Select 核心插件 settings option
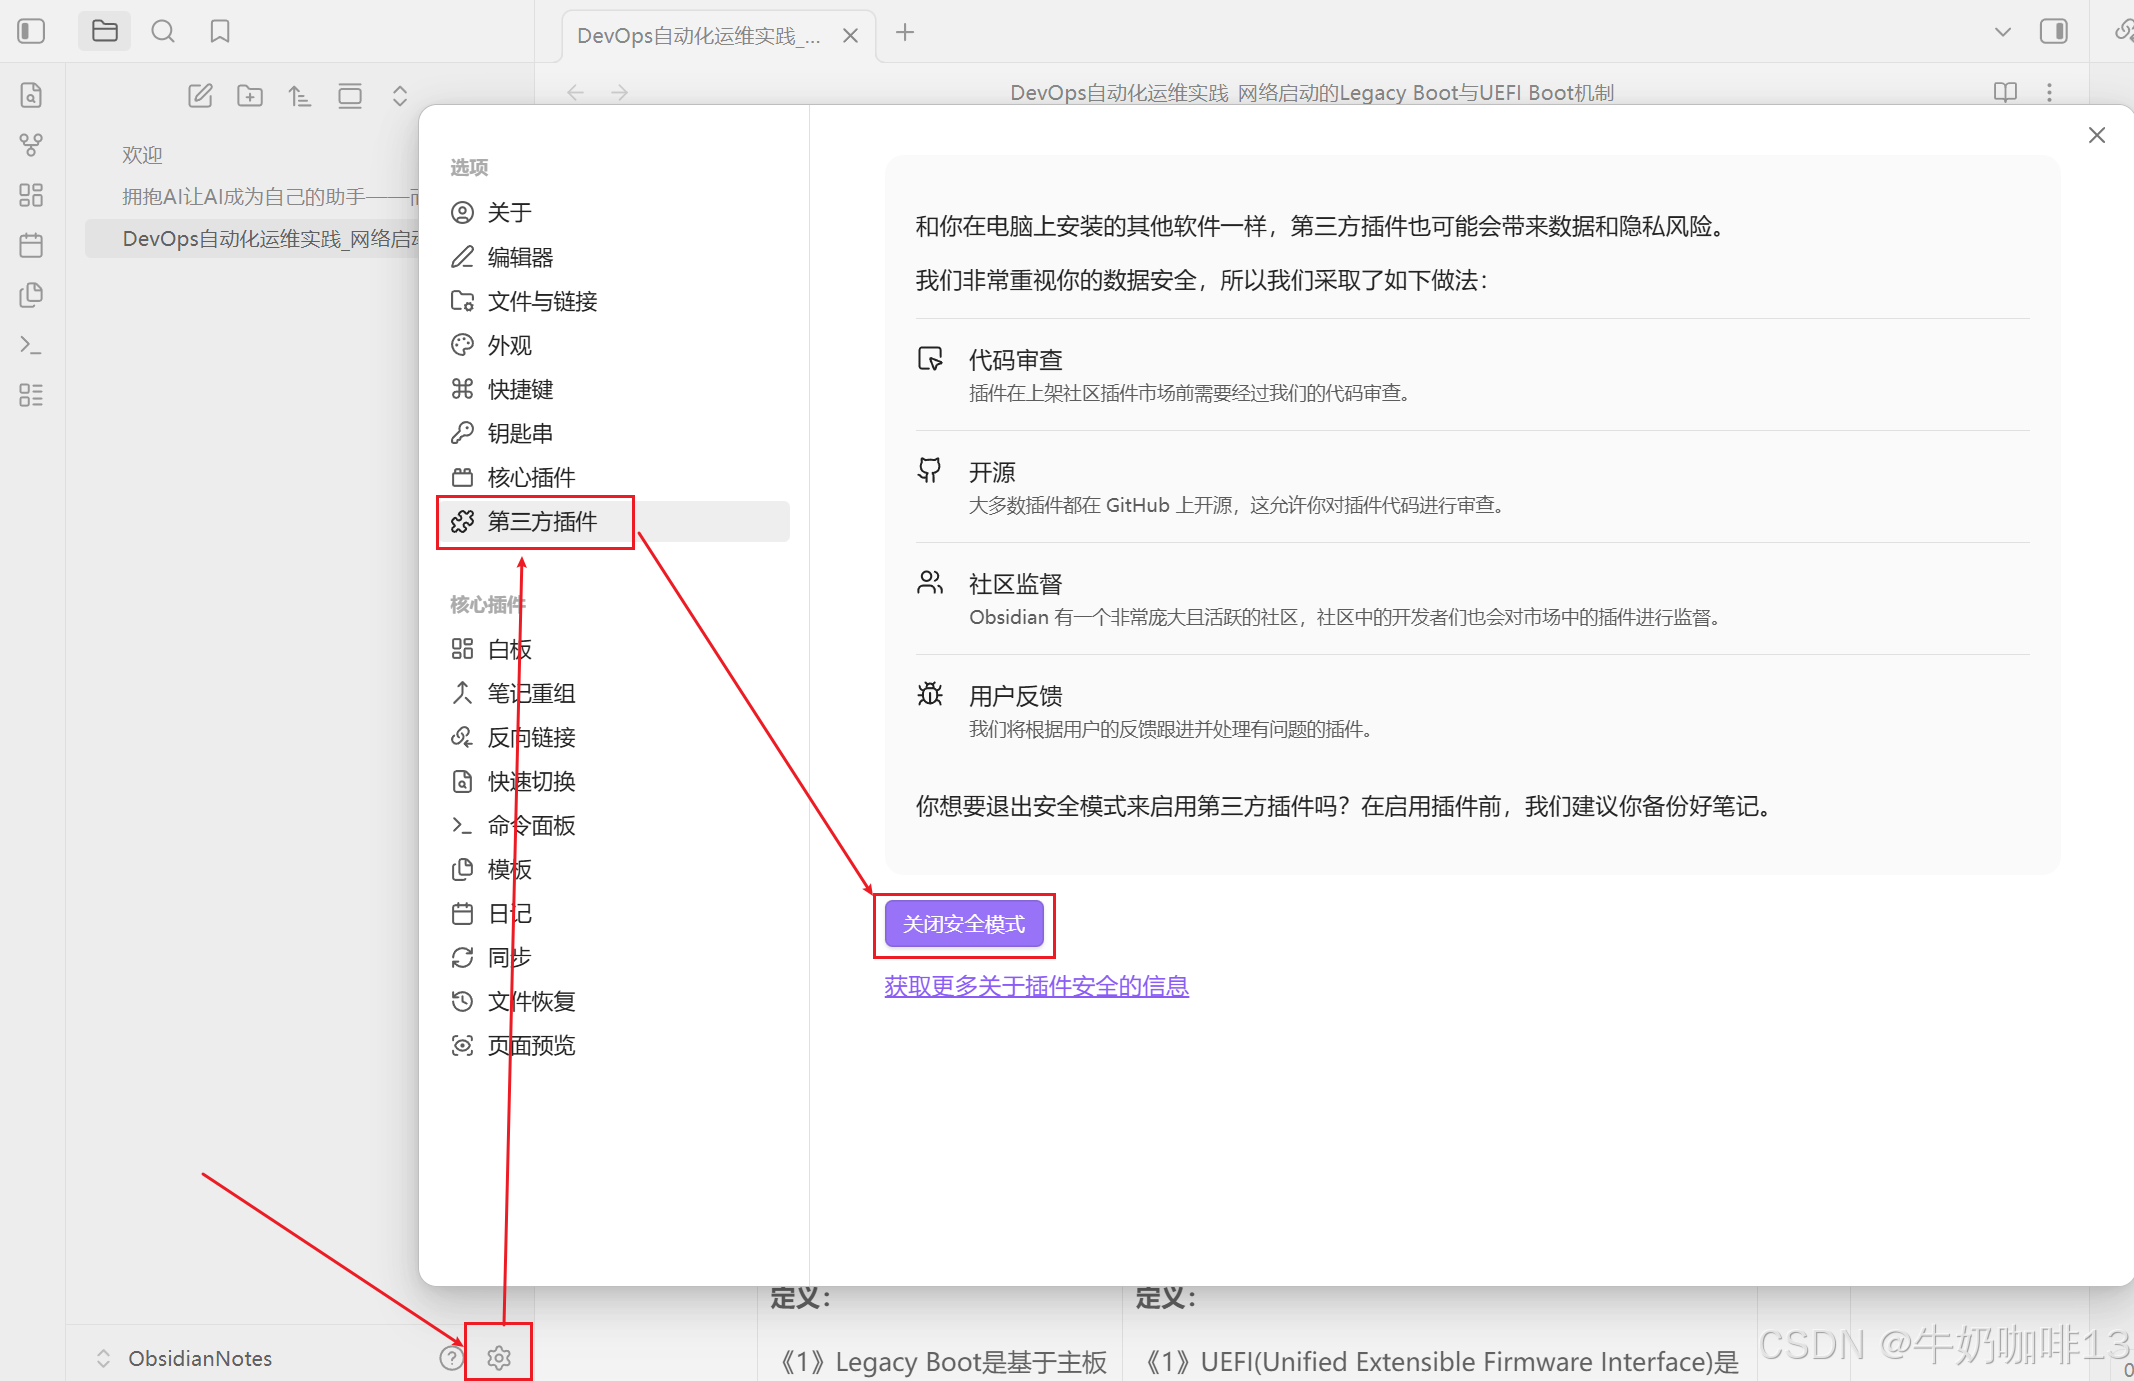2134x1381 pixels. pyautogui.click(x=531, y=477)
